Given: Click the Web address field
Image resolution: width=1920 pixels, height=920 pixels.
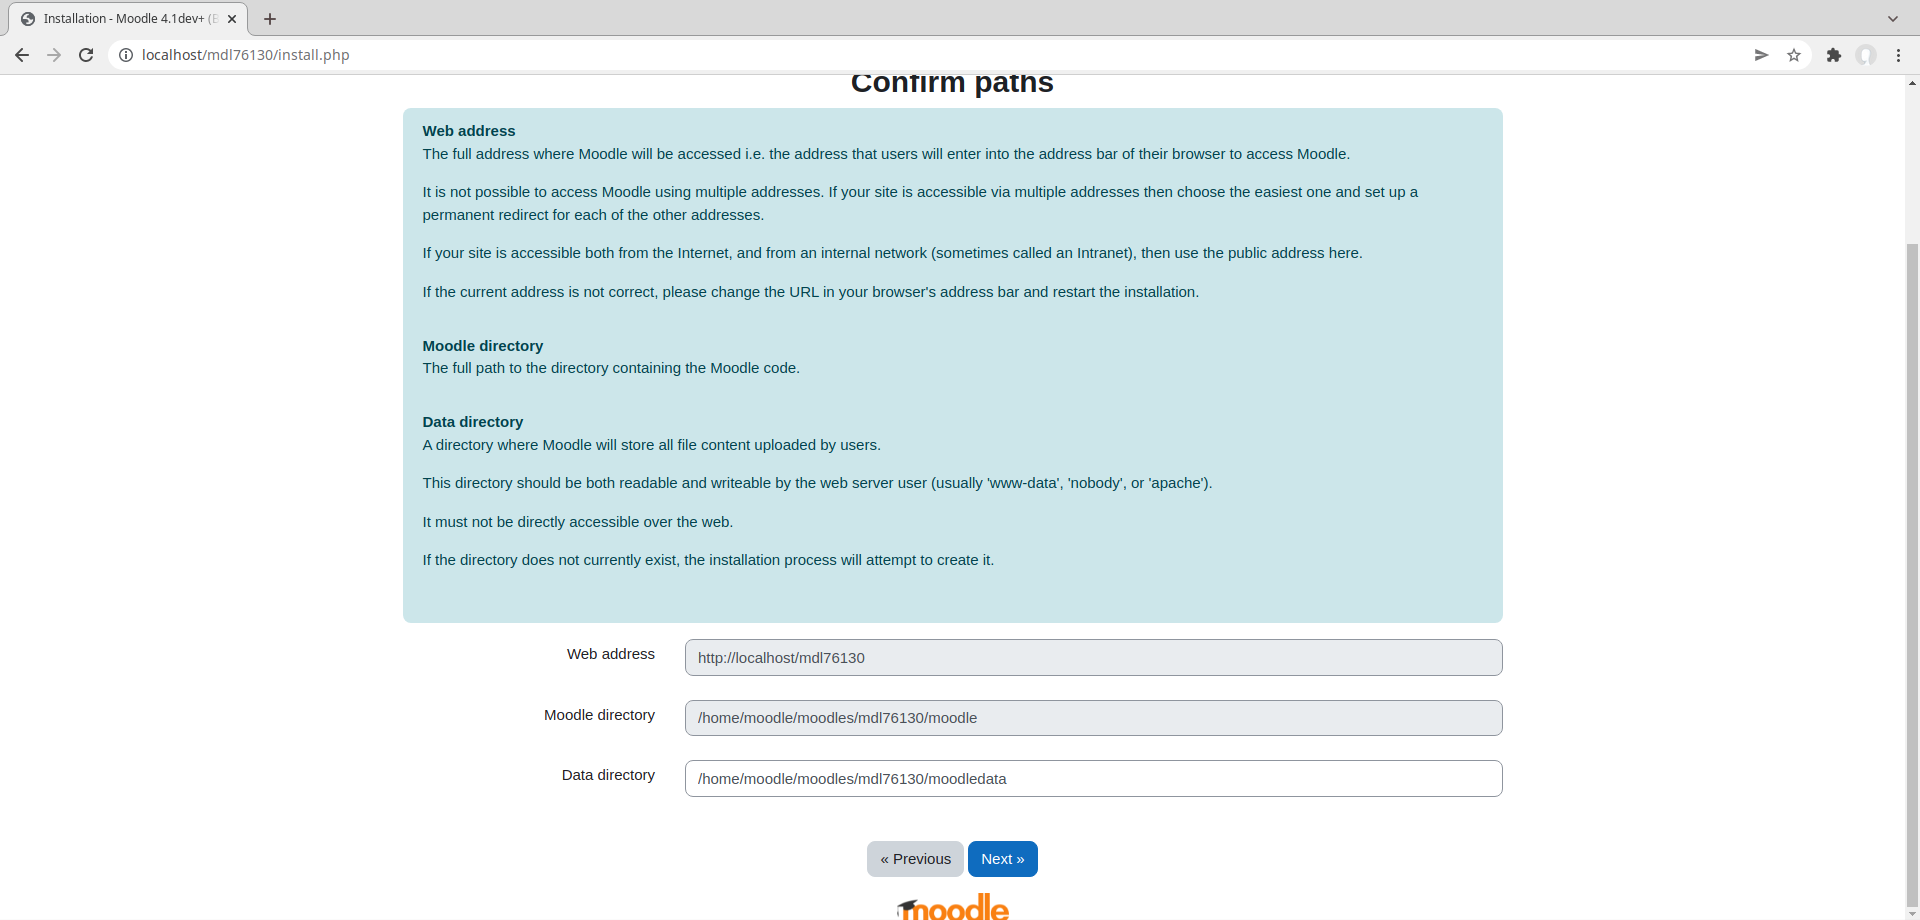Looking at the screenshot, I should point(1093,658).
